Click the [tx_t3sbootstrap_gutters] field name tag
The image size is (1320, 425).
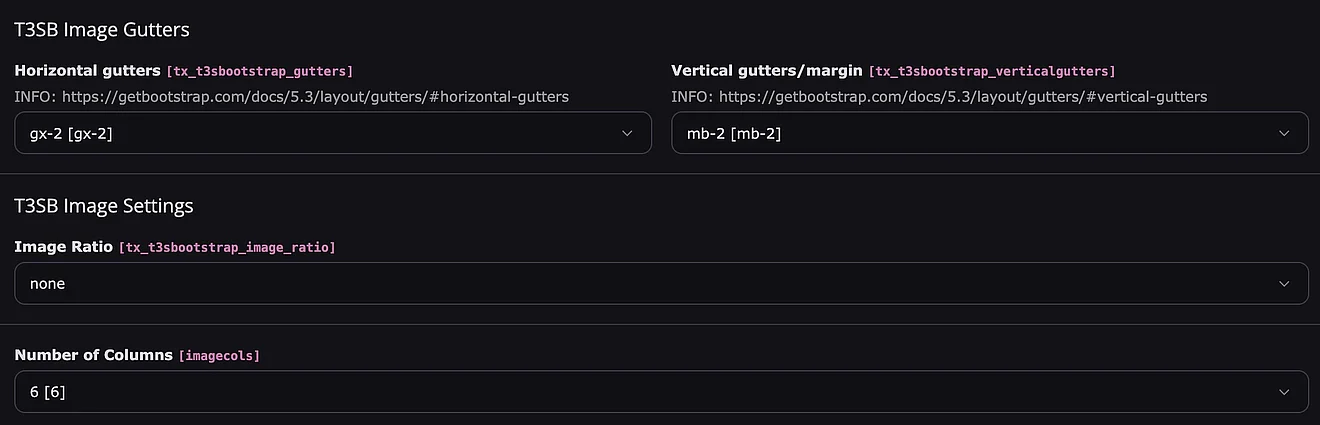(259, 72)
